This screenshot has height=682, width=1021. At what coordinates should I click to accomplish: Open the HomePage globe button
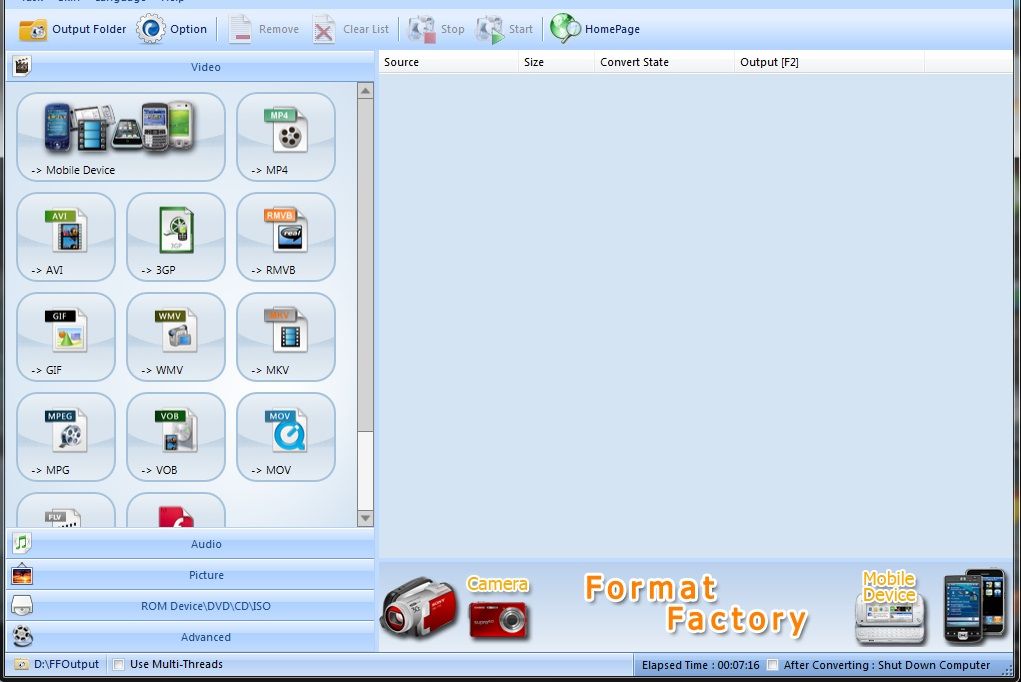(x=595, y=29)
